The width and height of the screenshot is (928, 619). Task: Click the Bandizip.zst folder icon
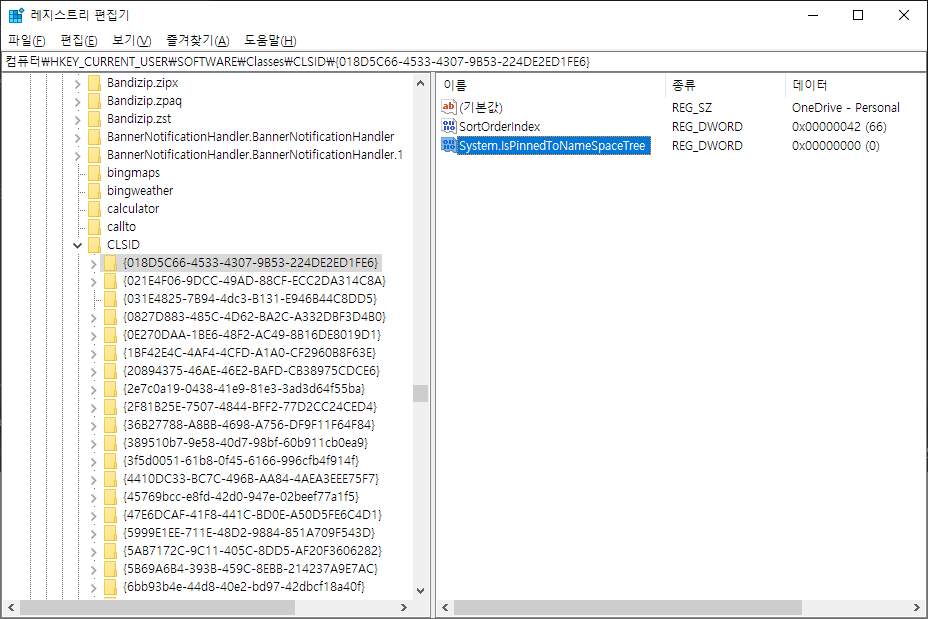click(94, 119)
